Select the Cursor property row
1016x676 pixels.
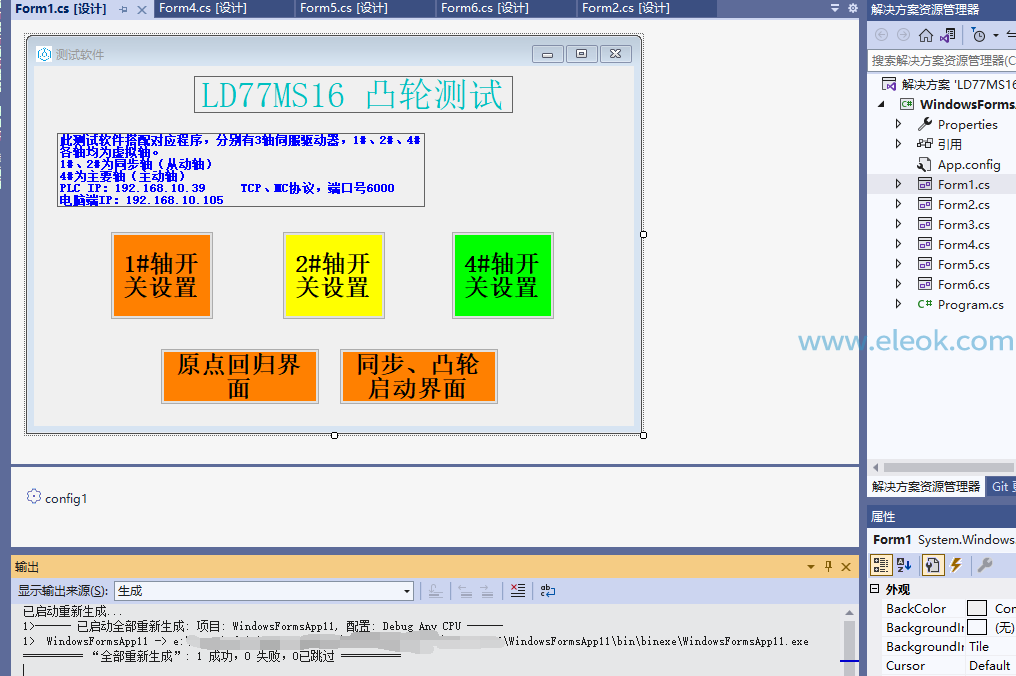[x=942, y=666]
